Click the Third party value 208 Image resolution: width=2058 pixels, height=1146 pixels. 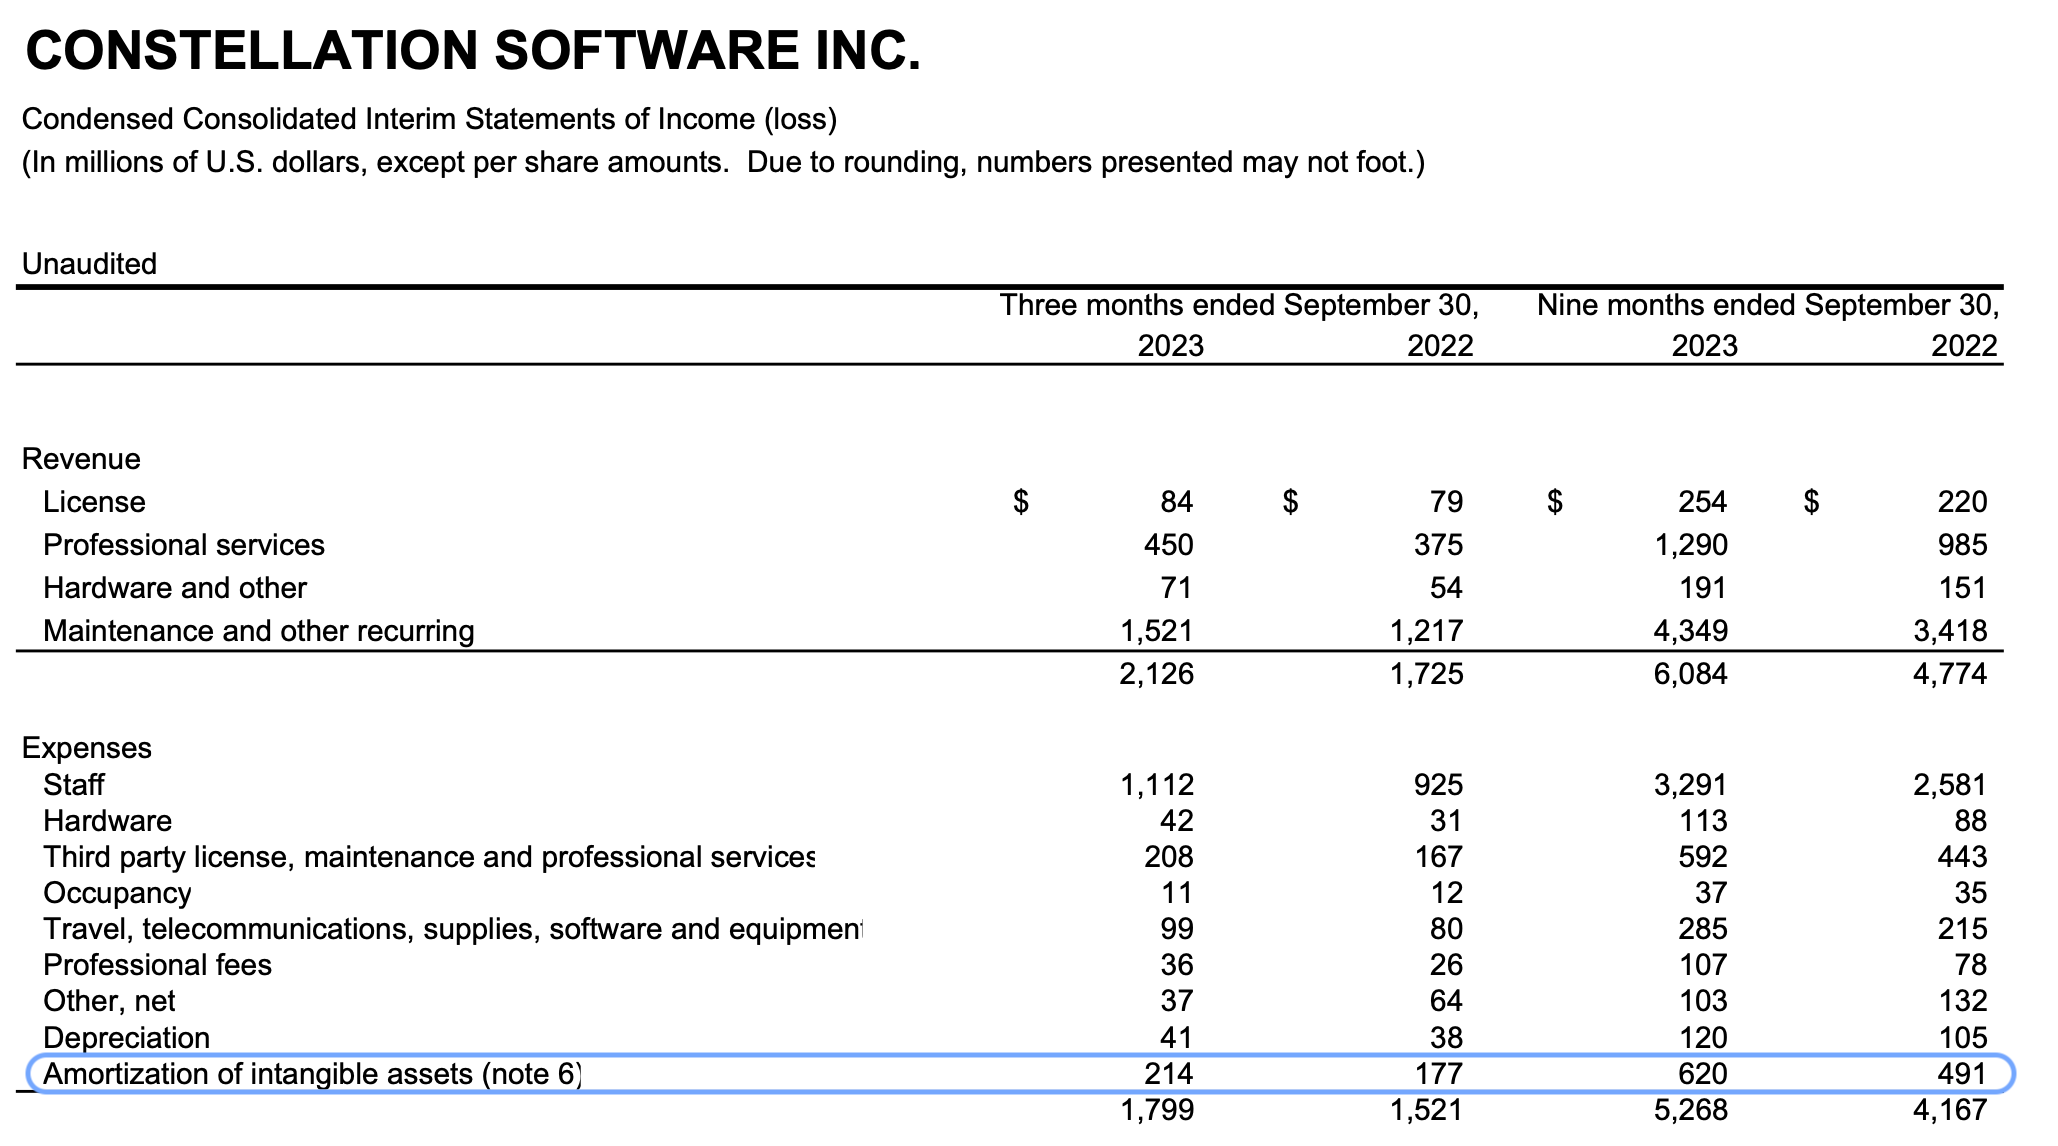point(1169,857)
